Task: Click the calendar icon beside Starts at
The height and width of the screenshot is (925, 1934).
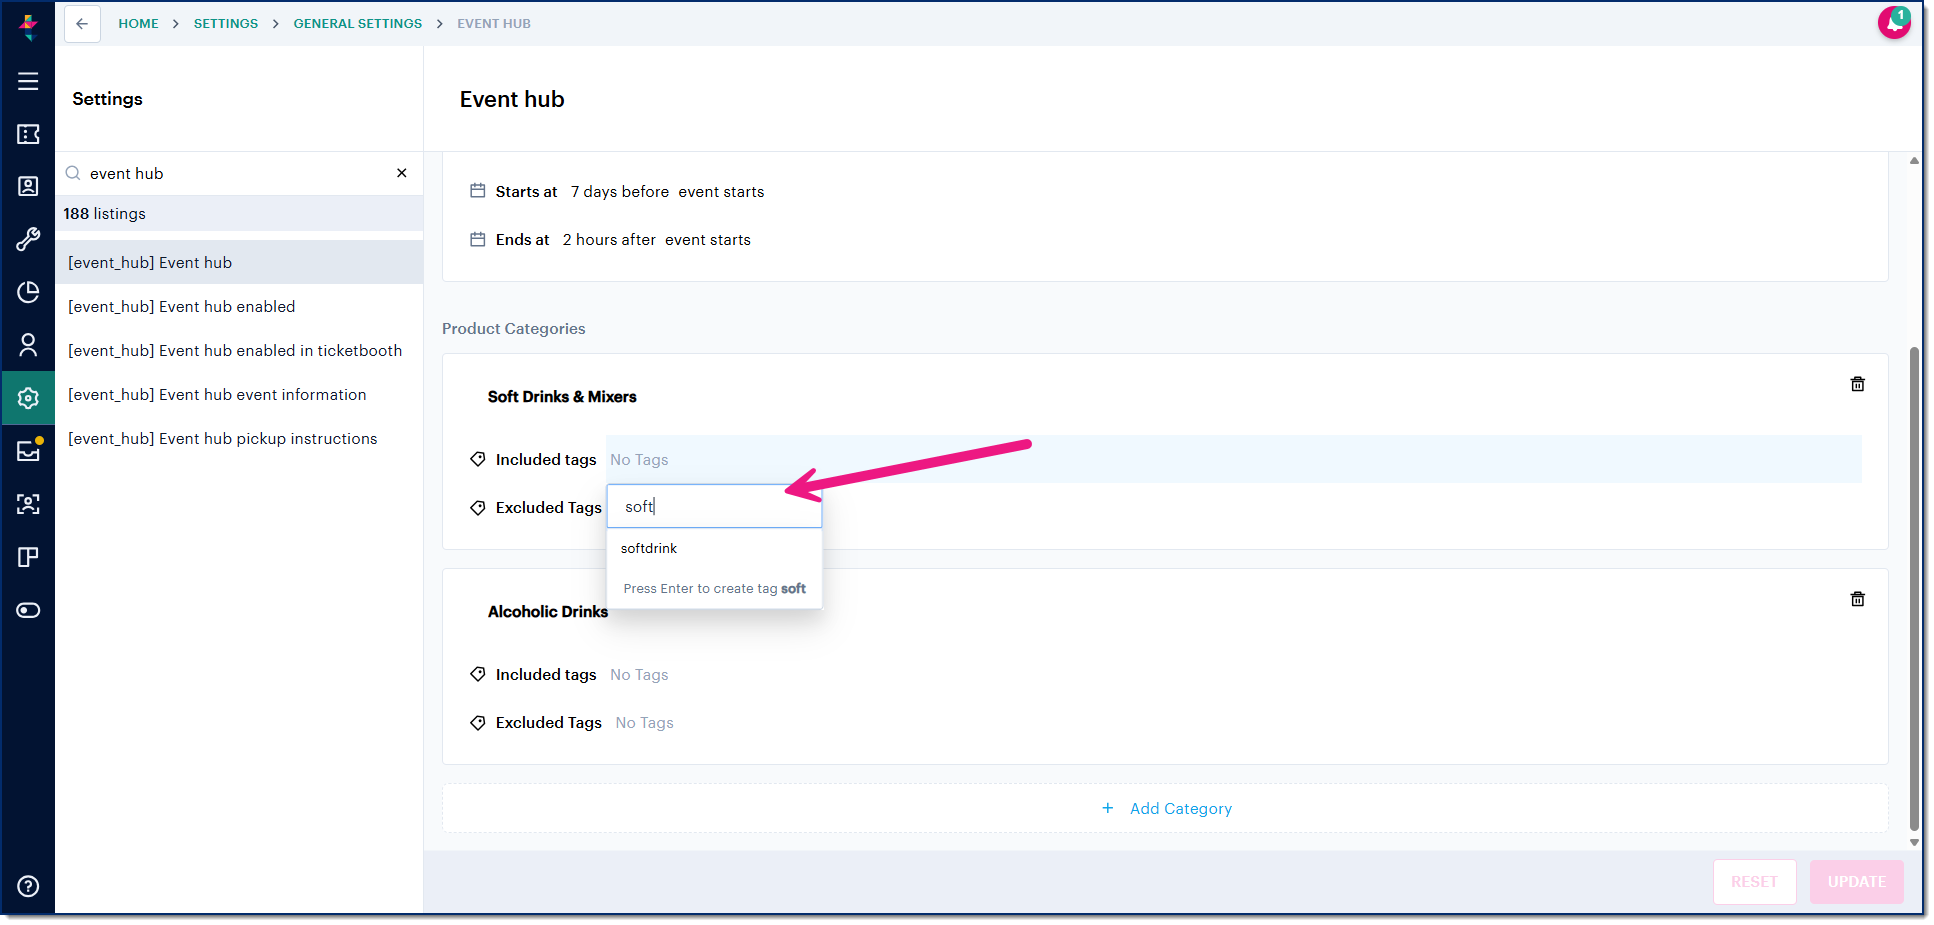Action: [478, 191]
